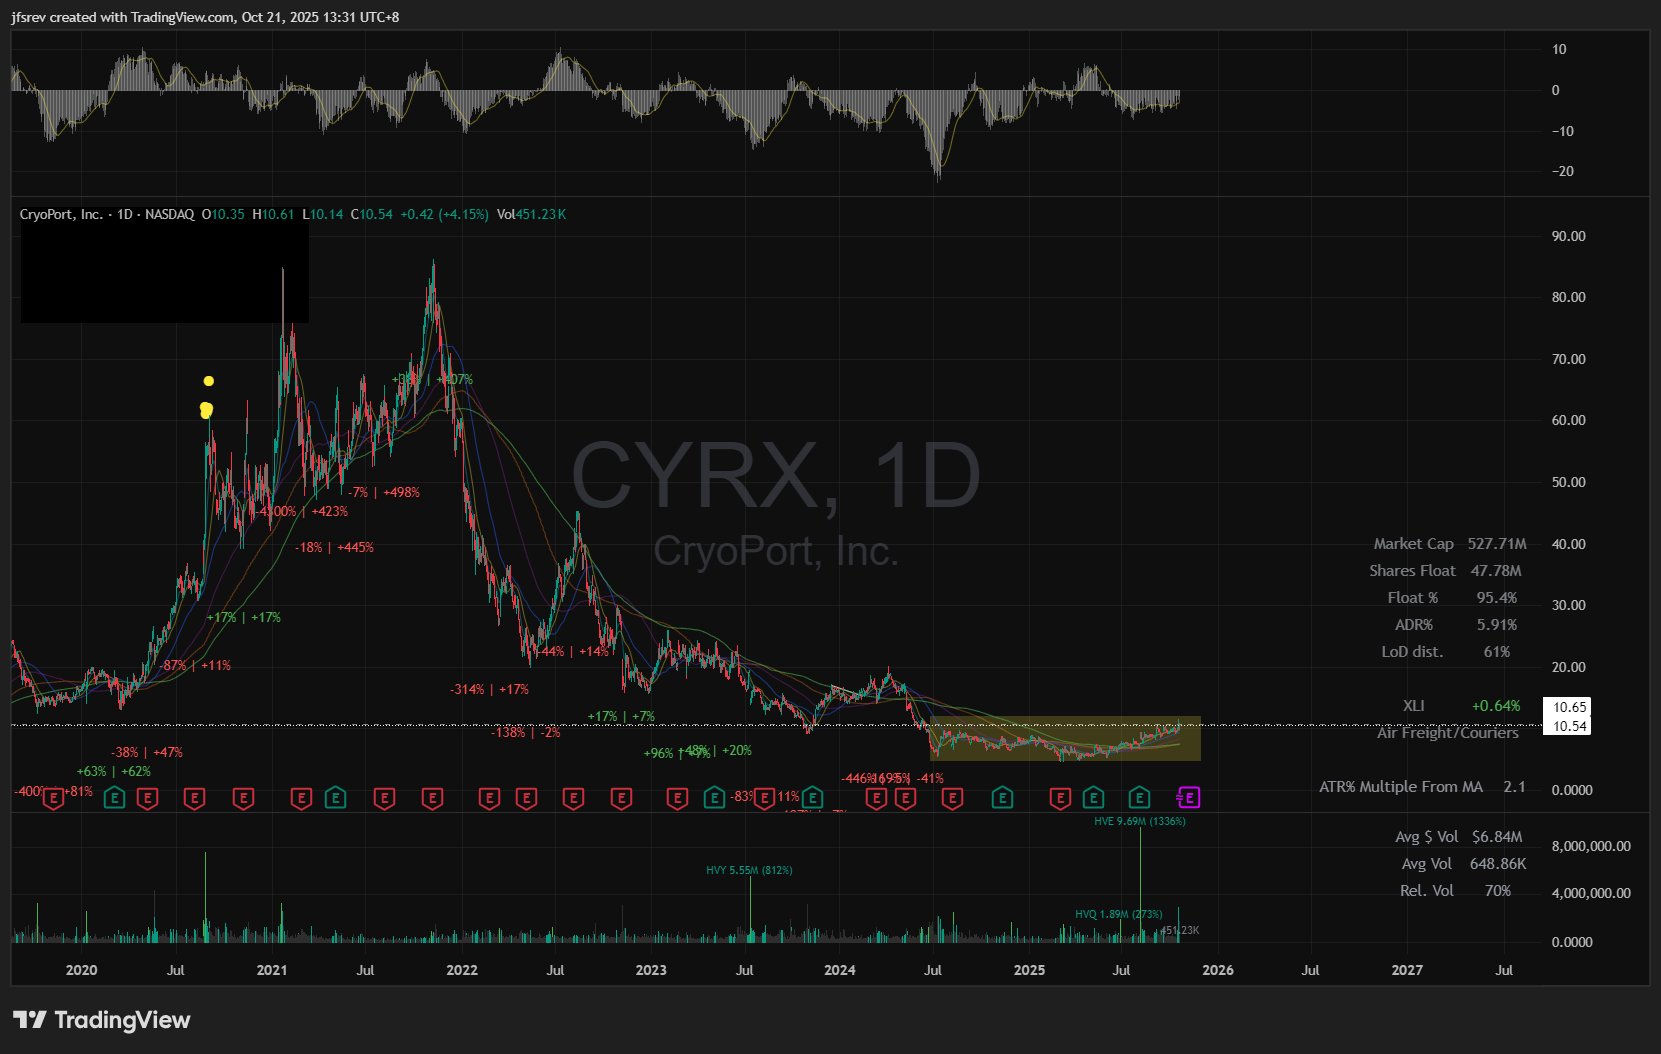Select the +17% | +17% earnings label
The image size is (1661, 1054).
244,617
